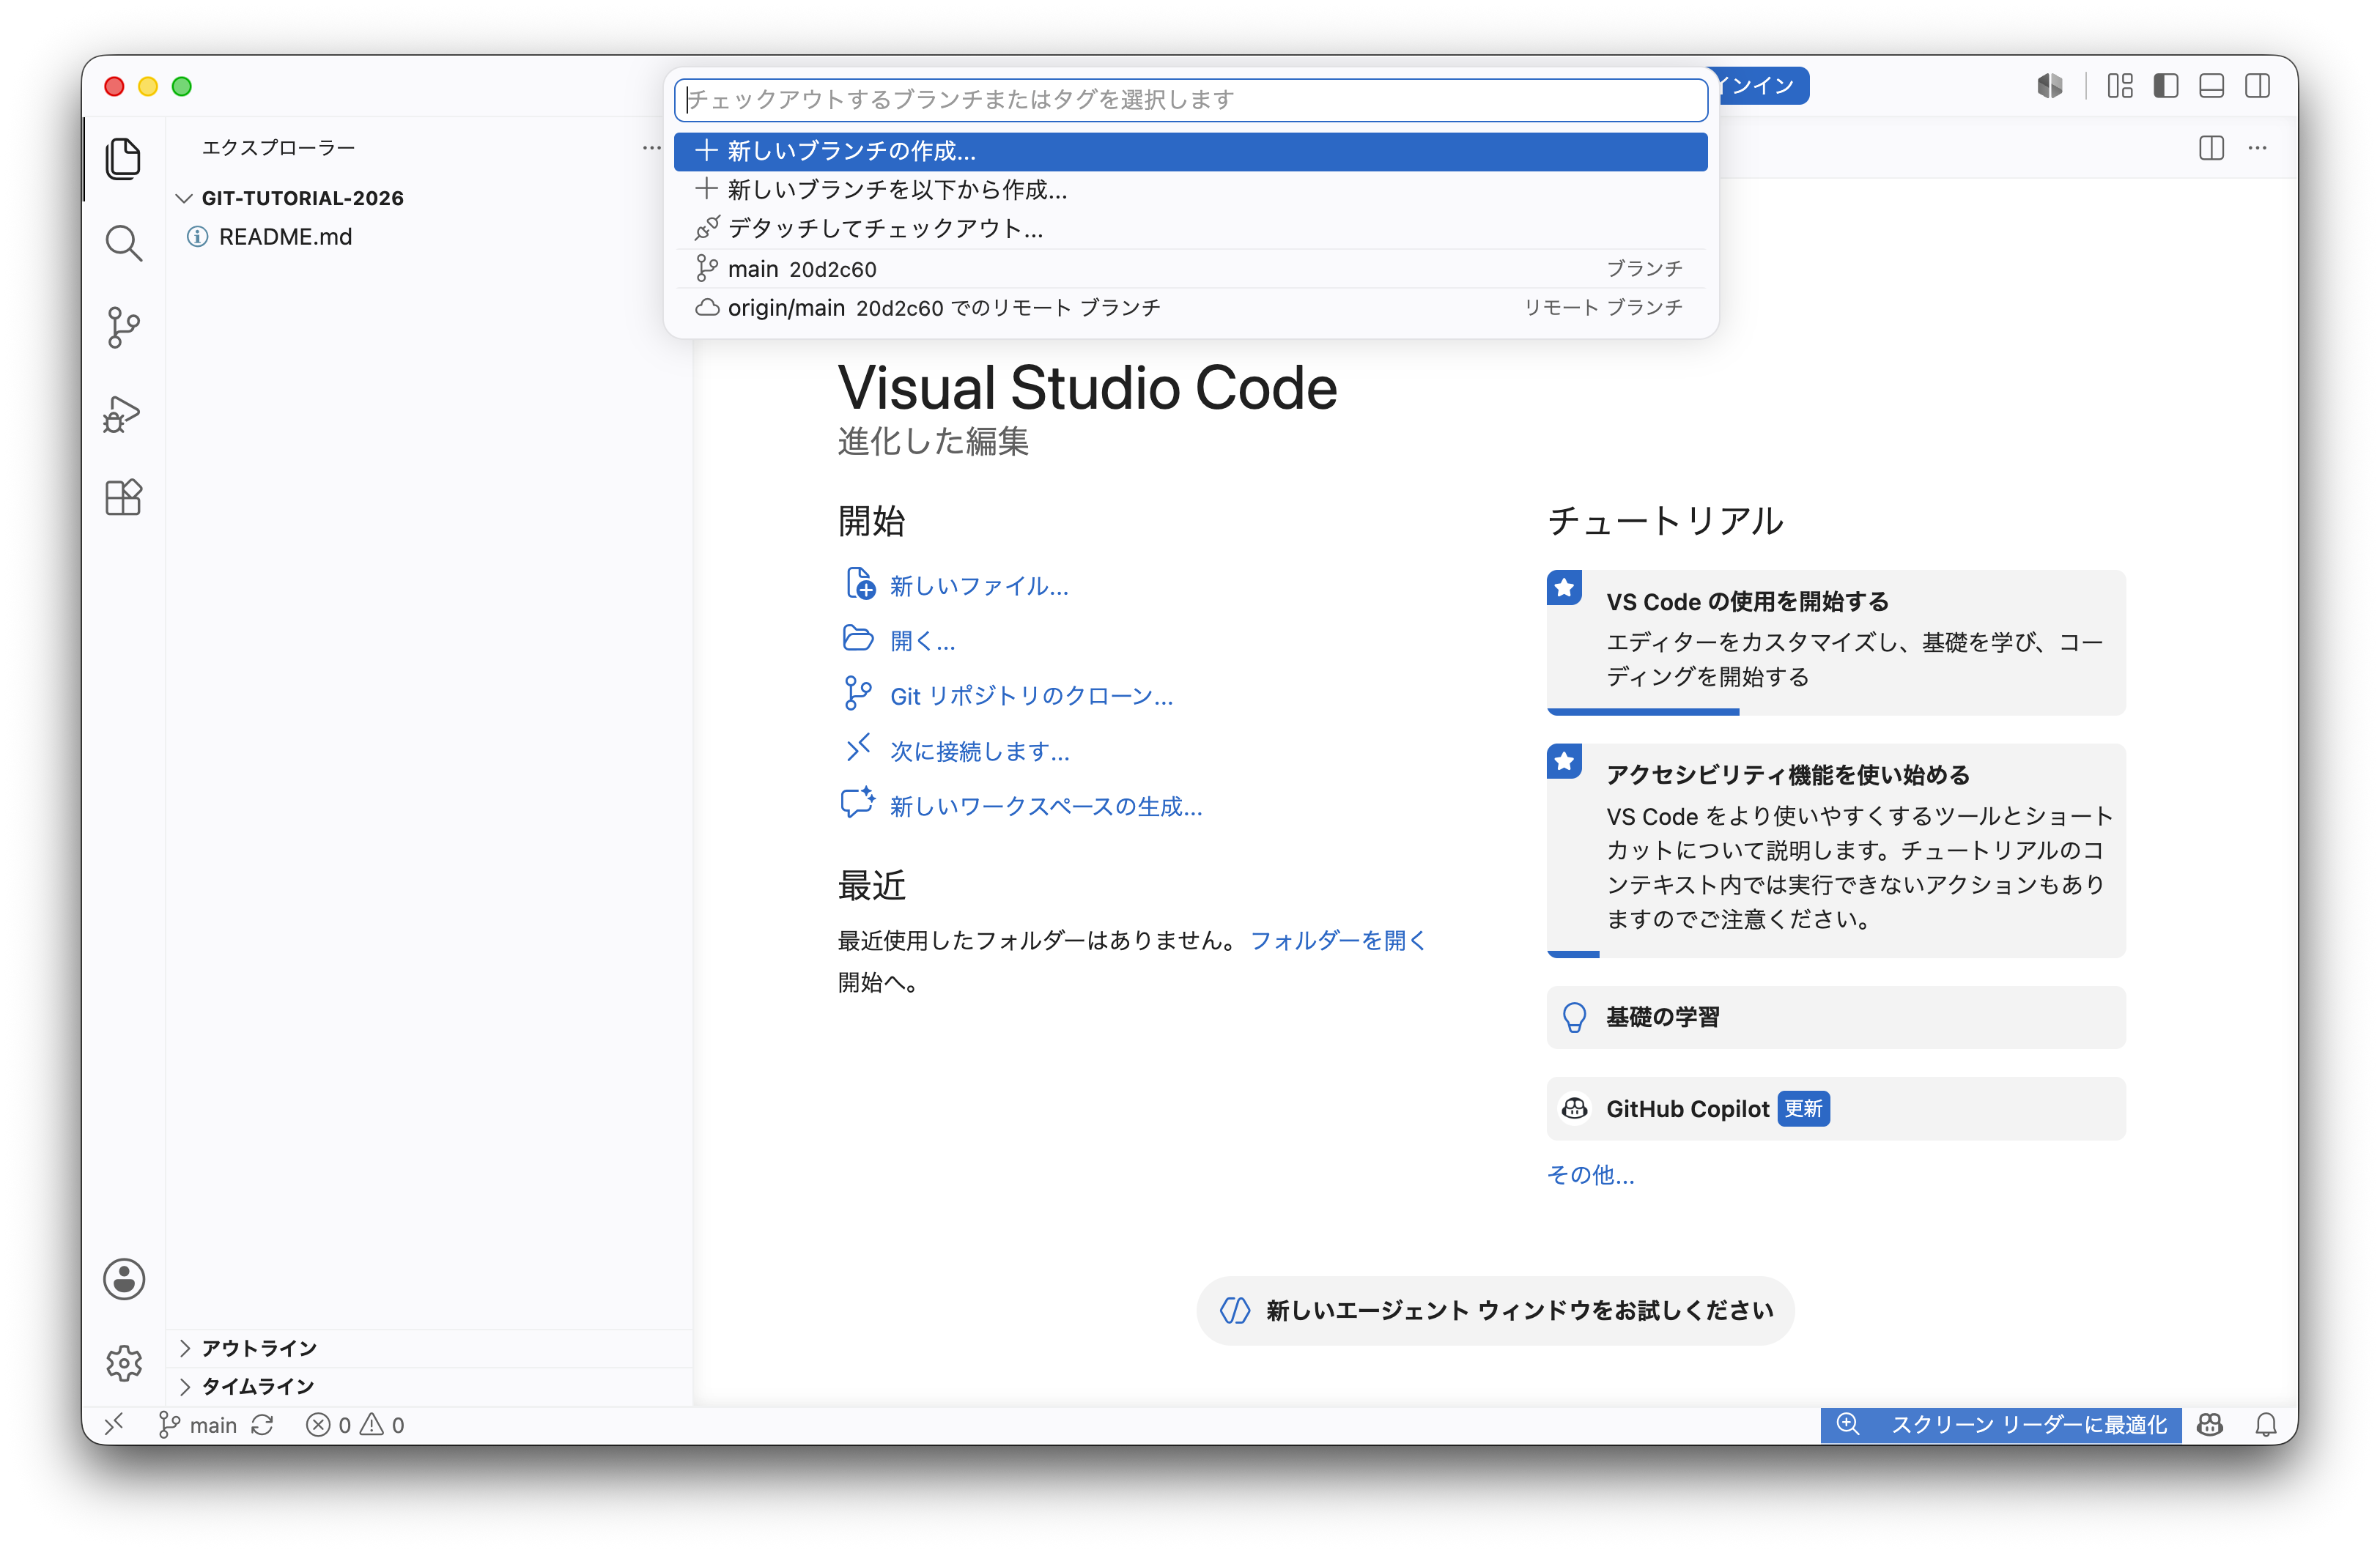Open Copilot status icon in status bar
2380x1553 pixels.
tap(2210, 1424)
